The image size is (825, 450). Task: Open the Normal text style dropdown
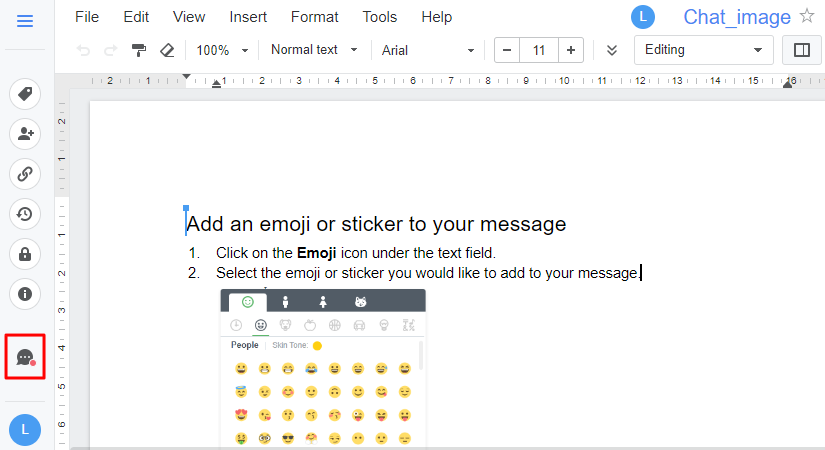click(x=314, y=50)
